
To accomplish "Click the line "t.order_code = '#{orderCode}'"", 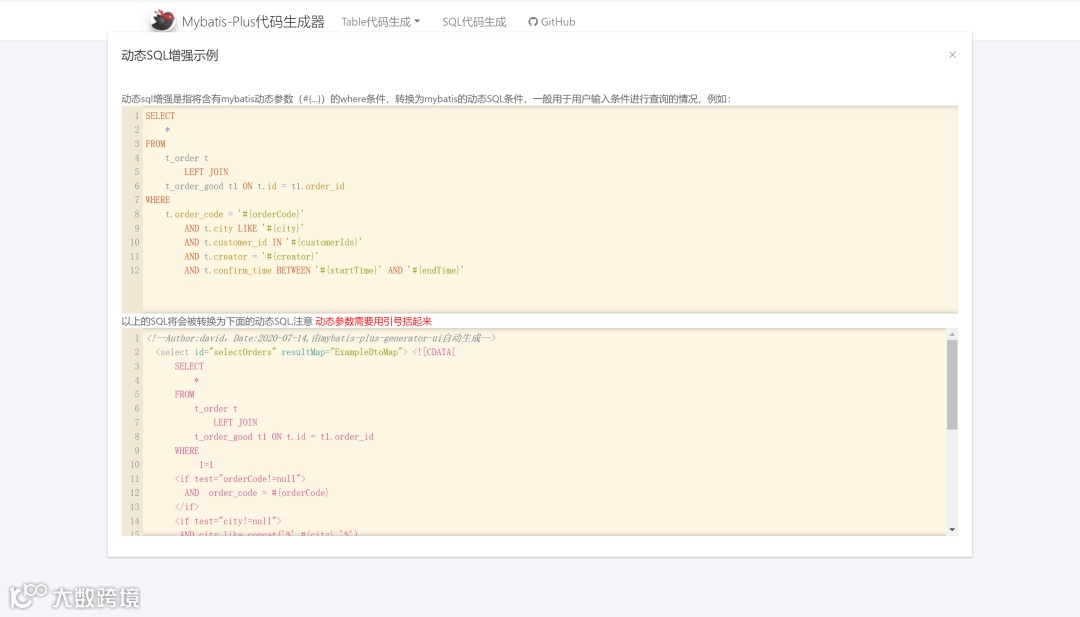I will coord(234,214).
